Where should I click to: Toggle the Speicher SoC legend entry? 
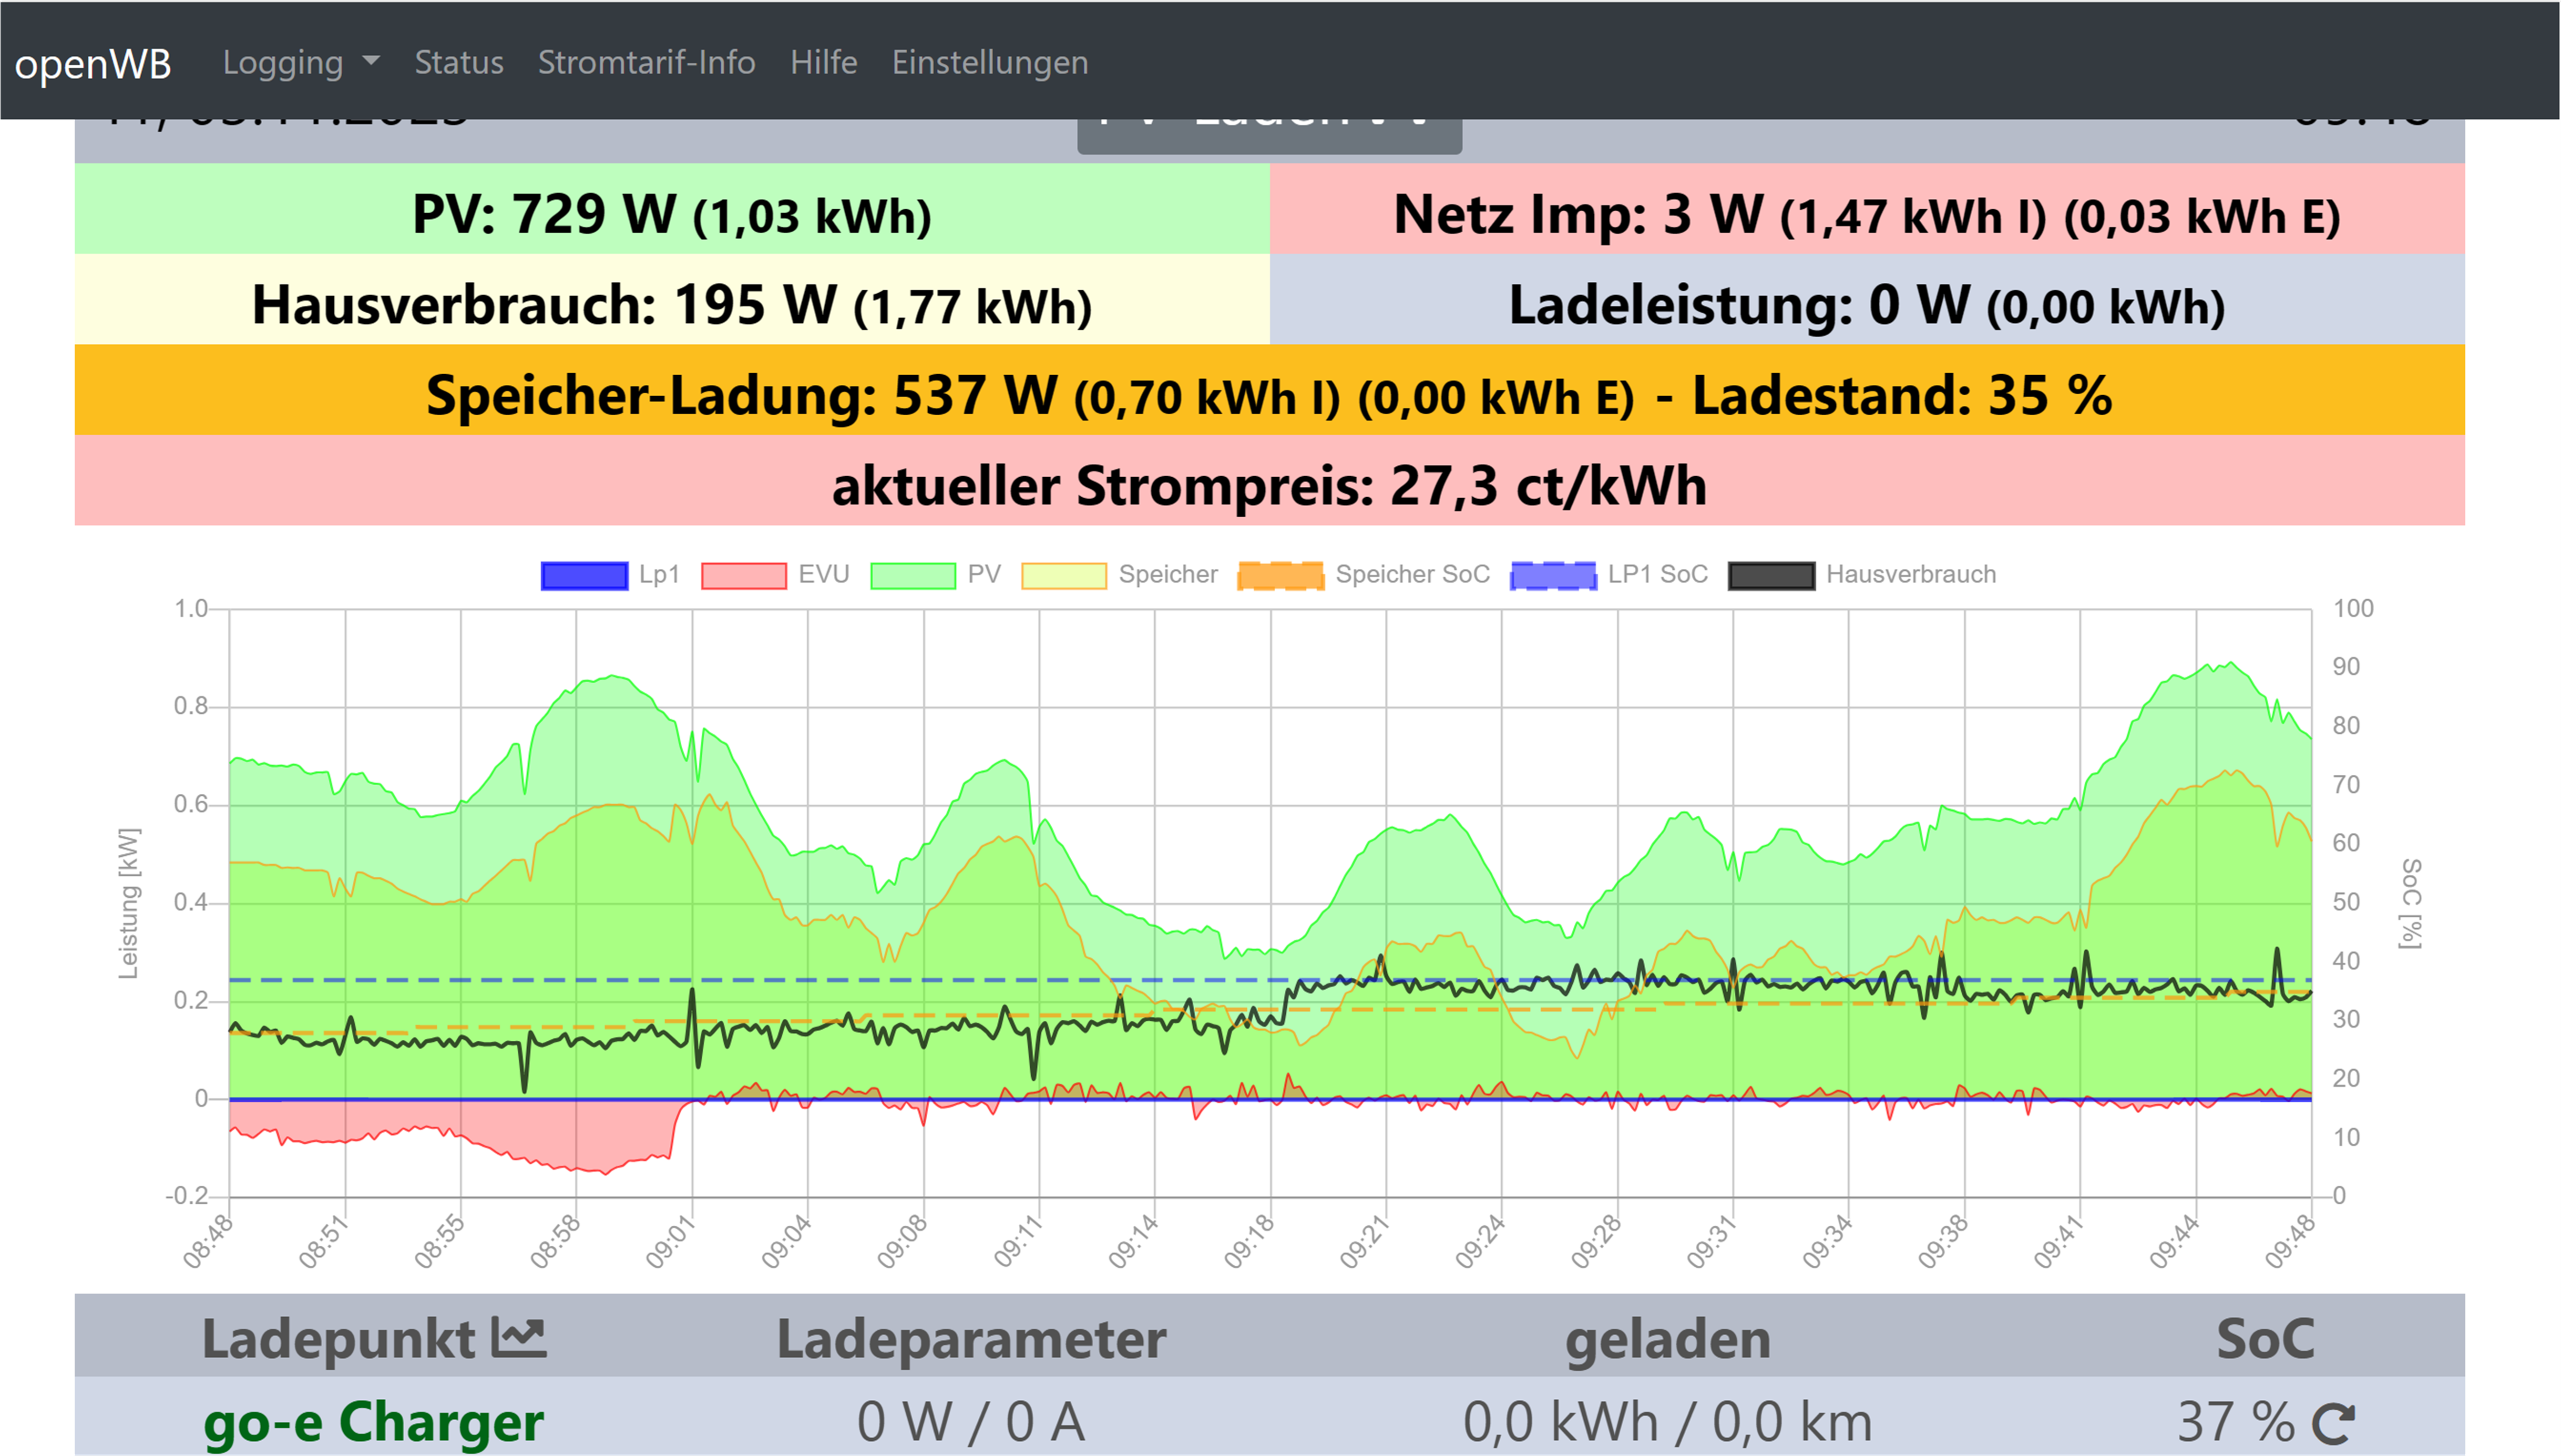1280,575
